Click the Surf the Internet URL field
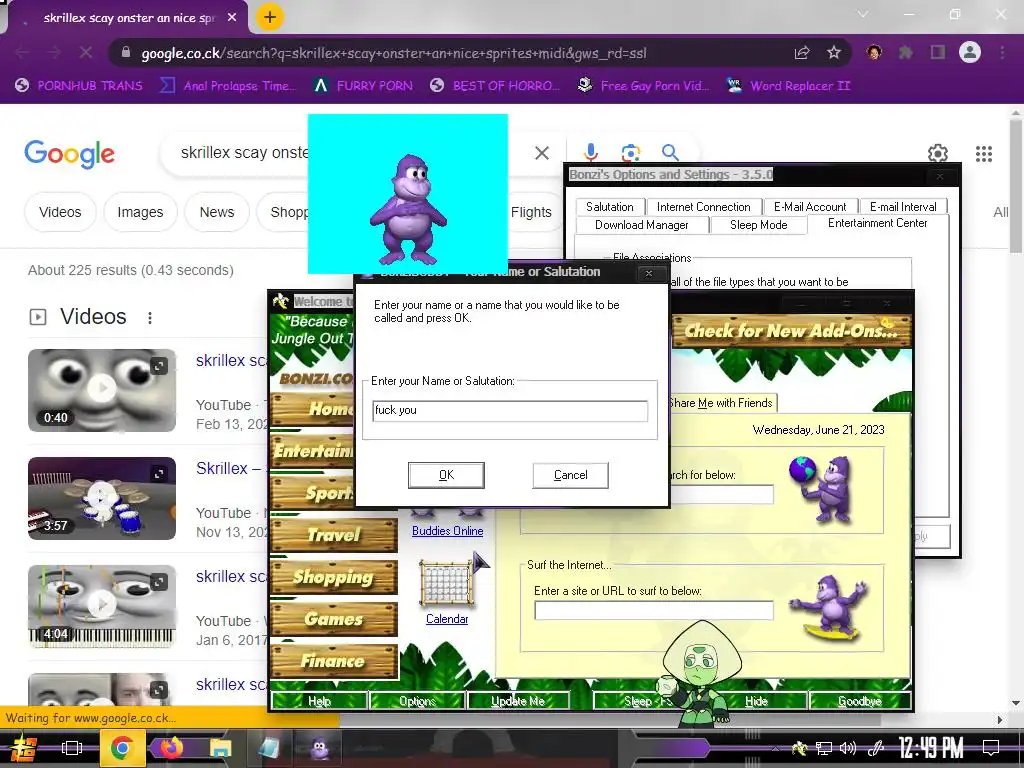 click(654, 611)
